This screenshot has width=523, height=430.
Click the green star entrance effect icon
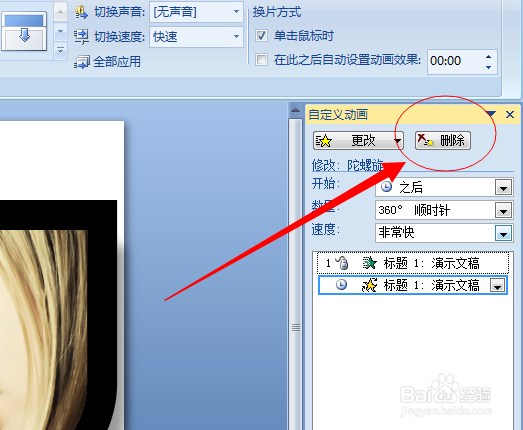(369, 263)
